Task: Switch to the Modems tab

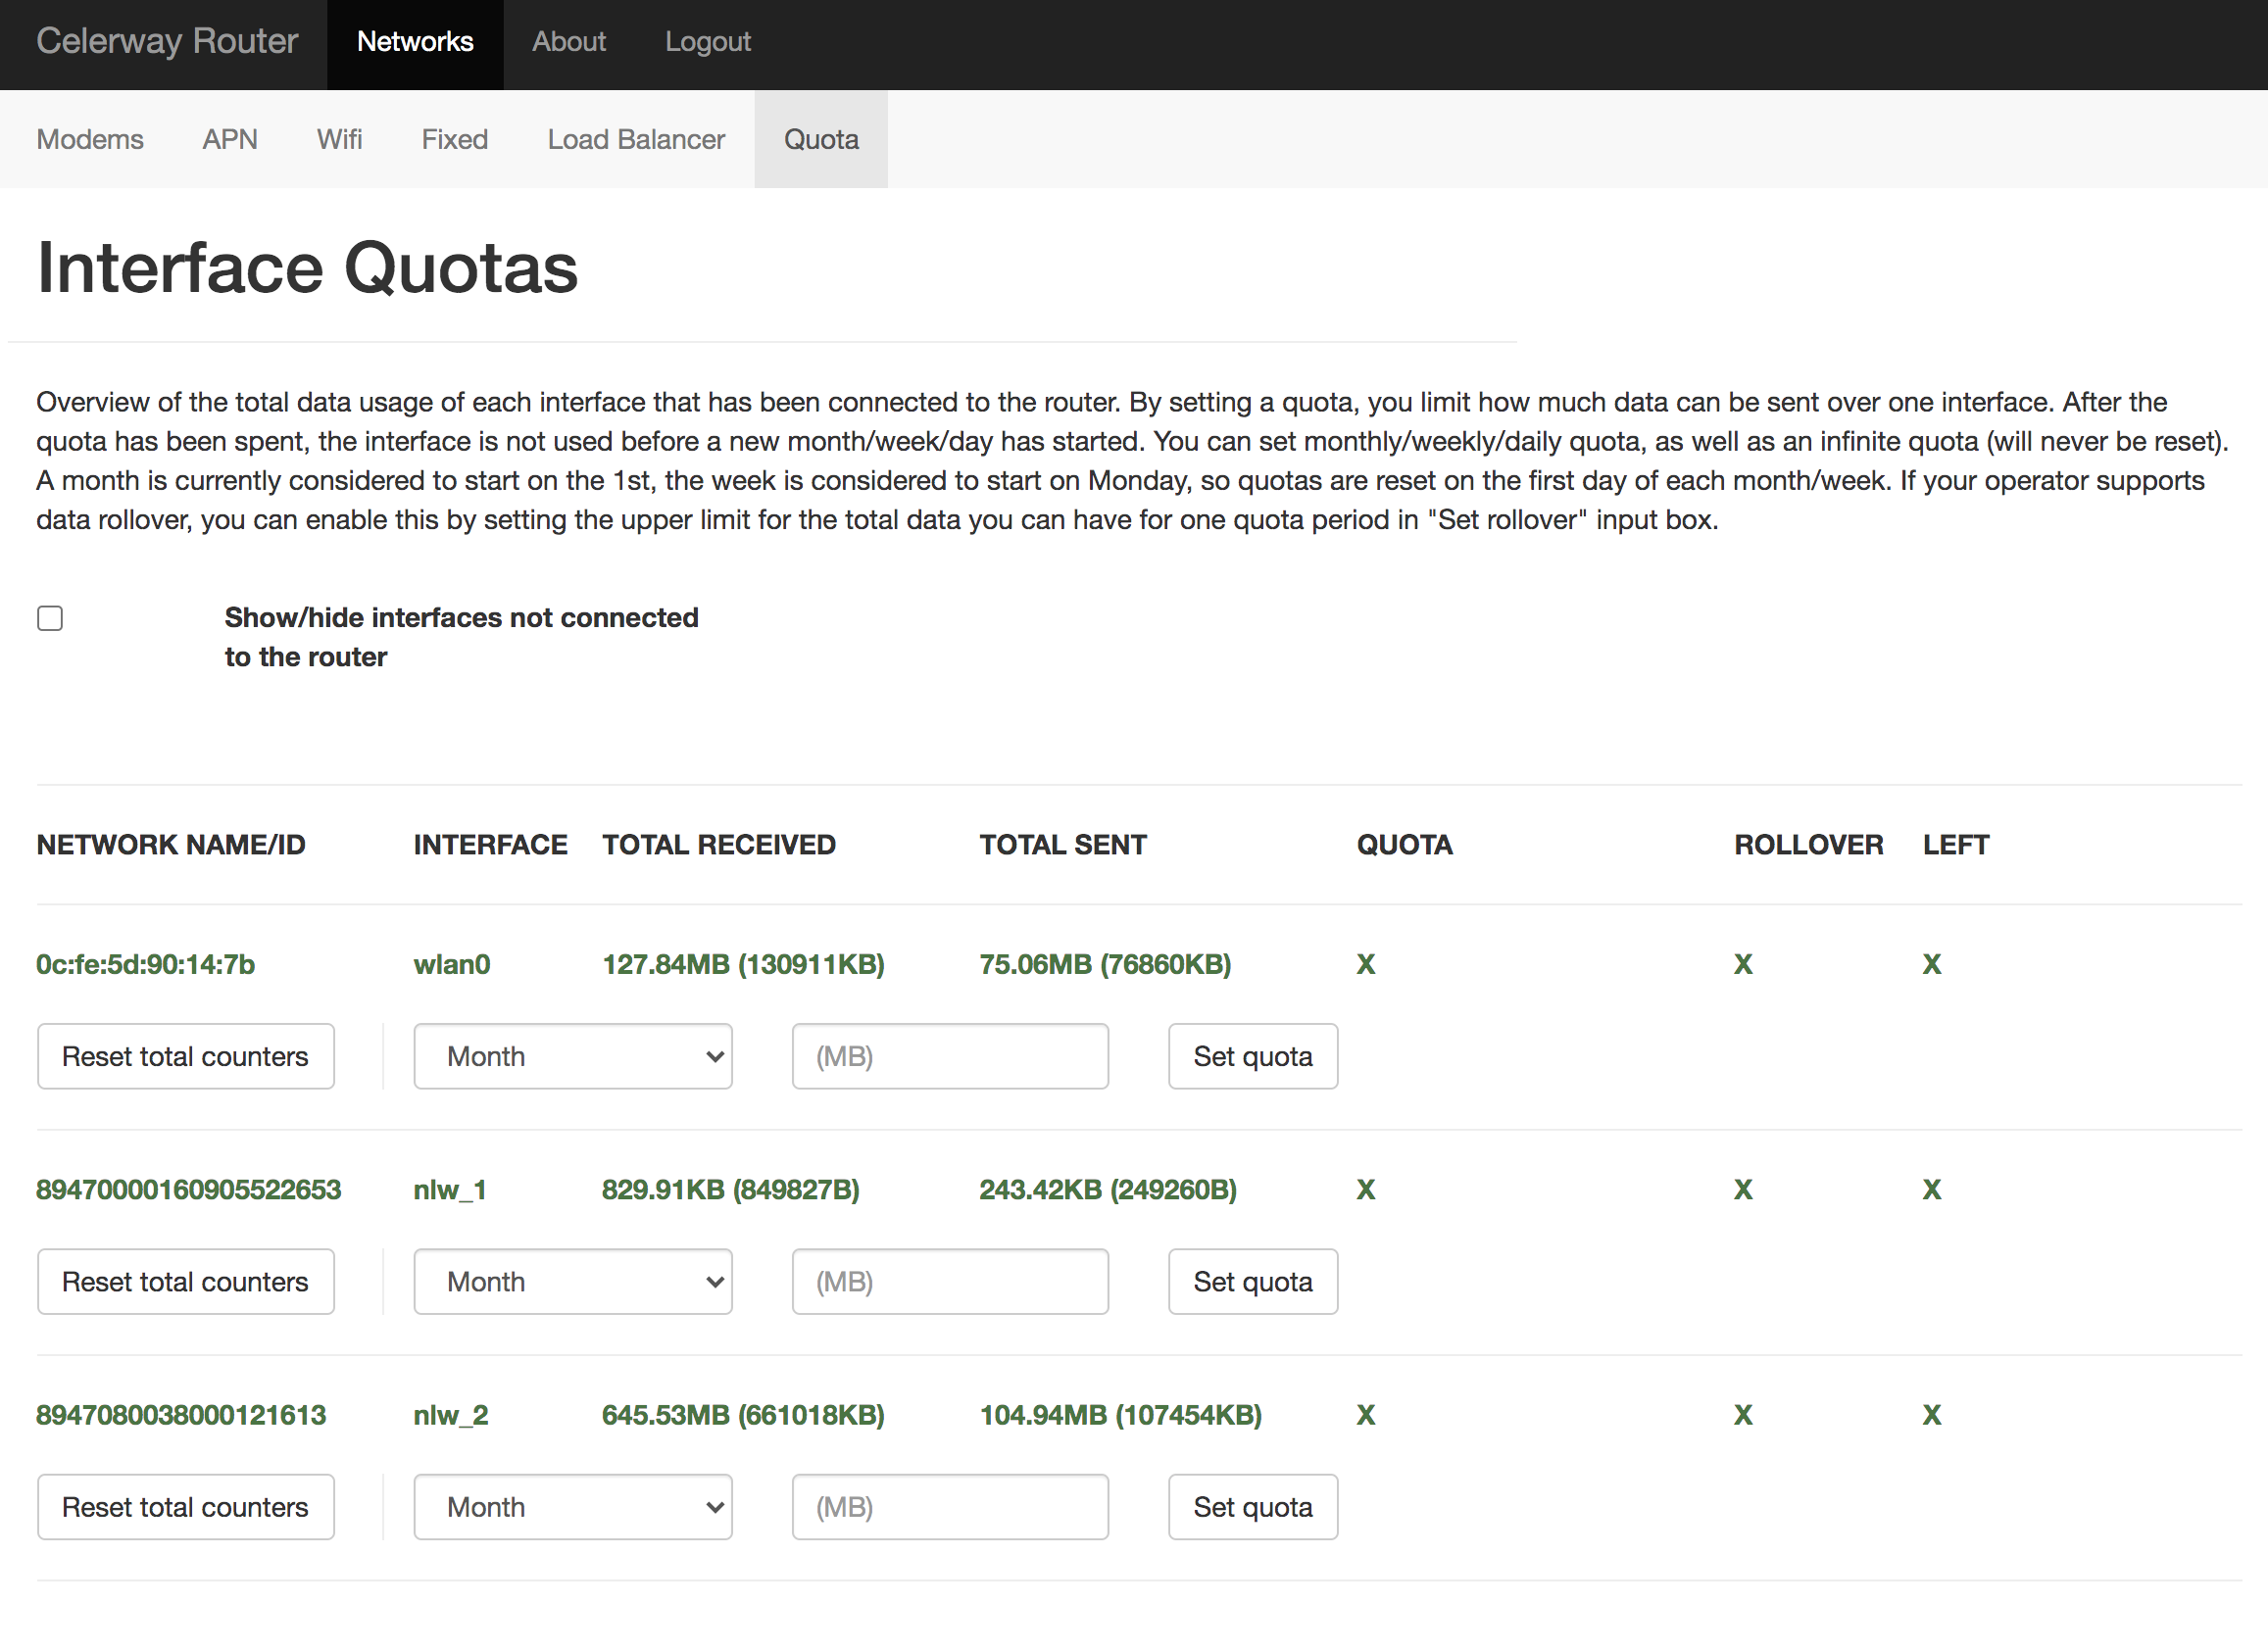Action: click(90, 139)
